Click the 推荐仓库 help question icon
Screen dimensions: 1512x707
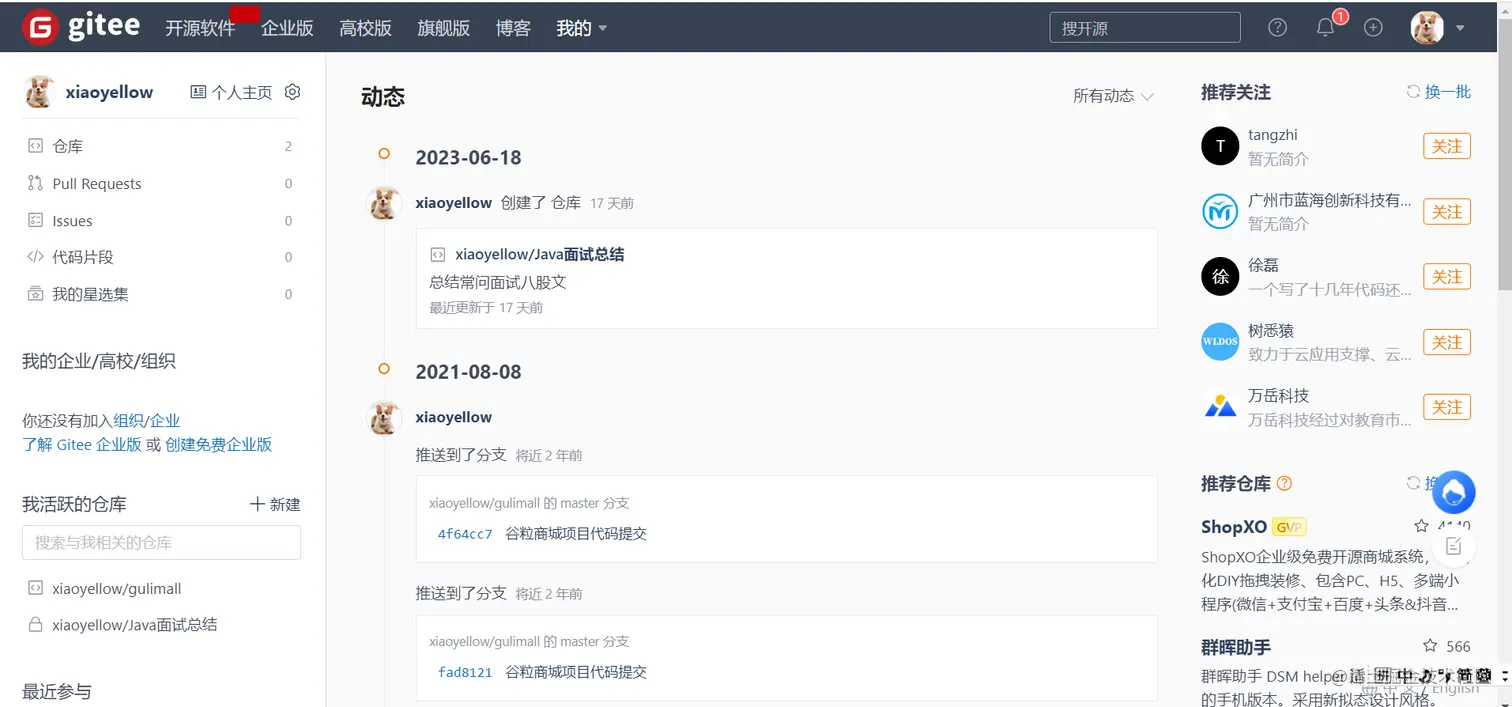[1285, 484]
